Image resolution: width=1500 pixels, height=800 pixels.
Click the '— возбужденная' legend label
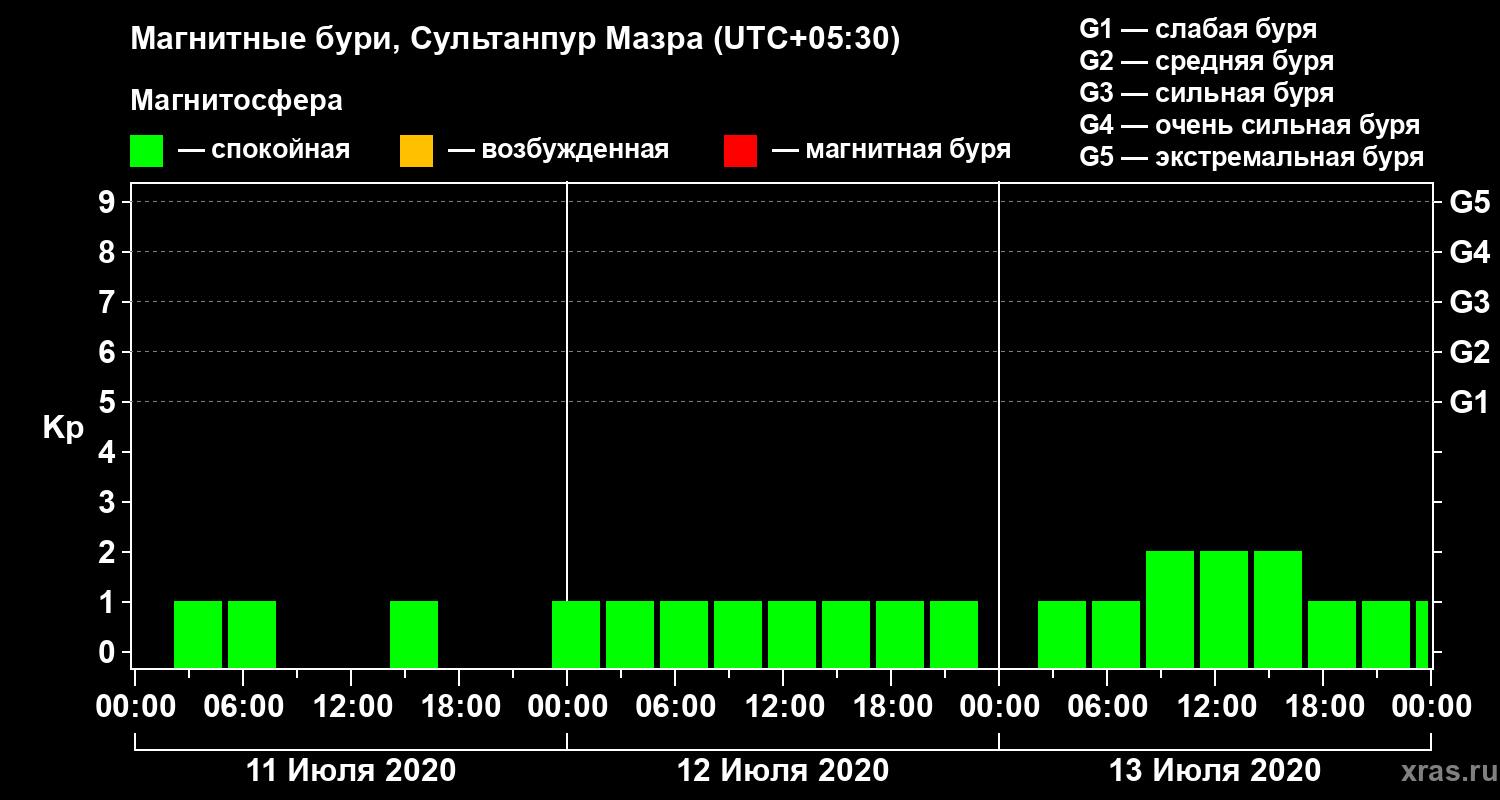pos(558,150)
